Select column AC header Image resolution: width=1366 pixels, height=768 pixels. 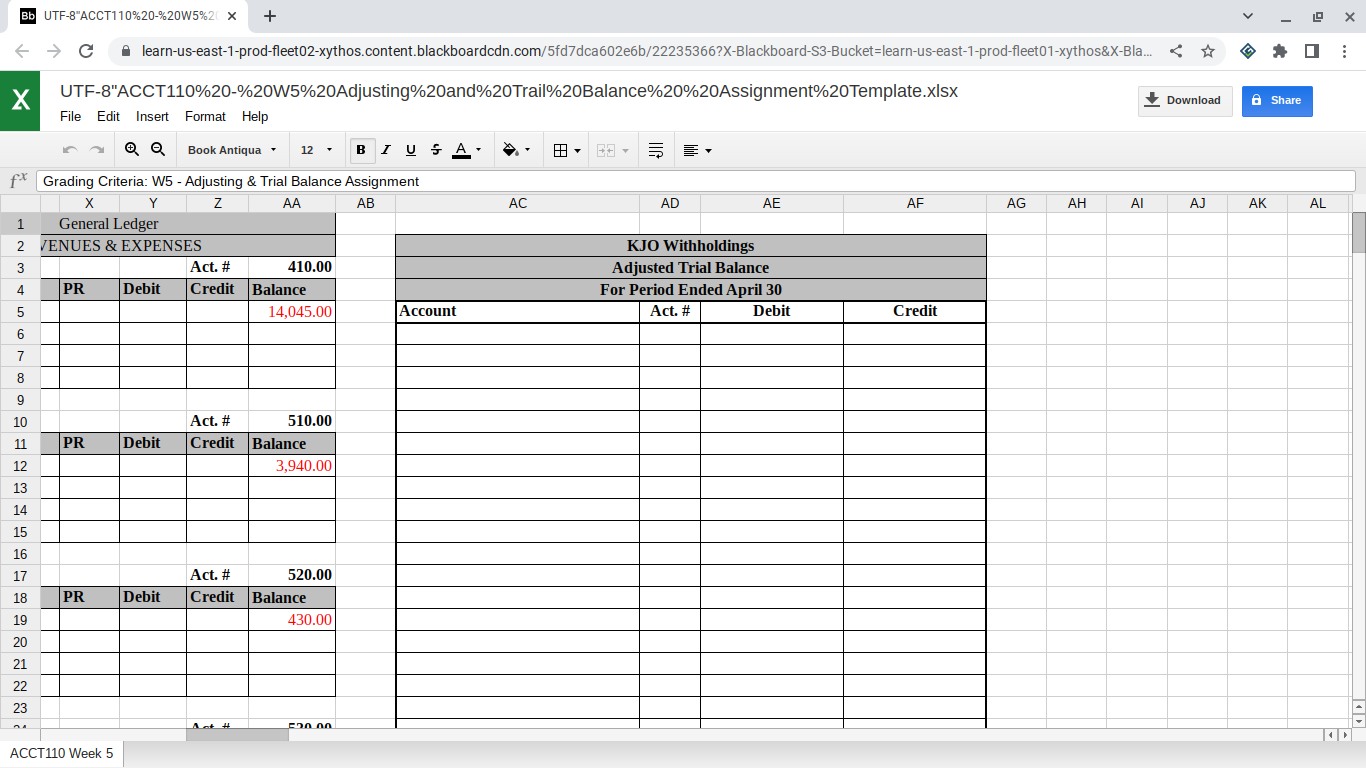[x=517, y=203]
